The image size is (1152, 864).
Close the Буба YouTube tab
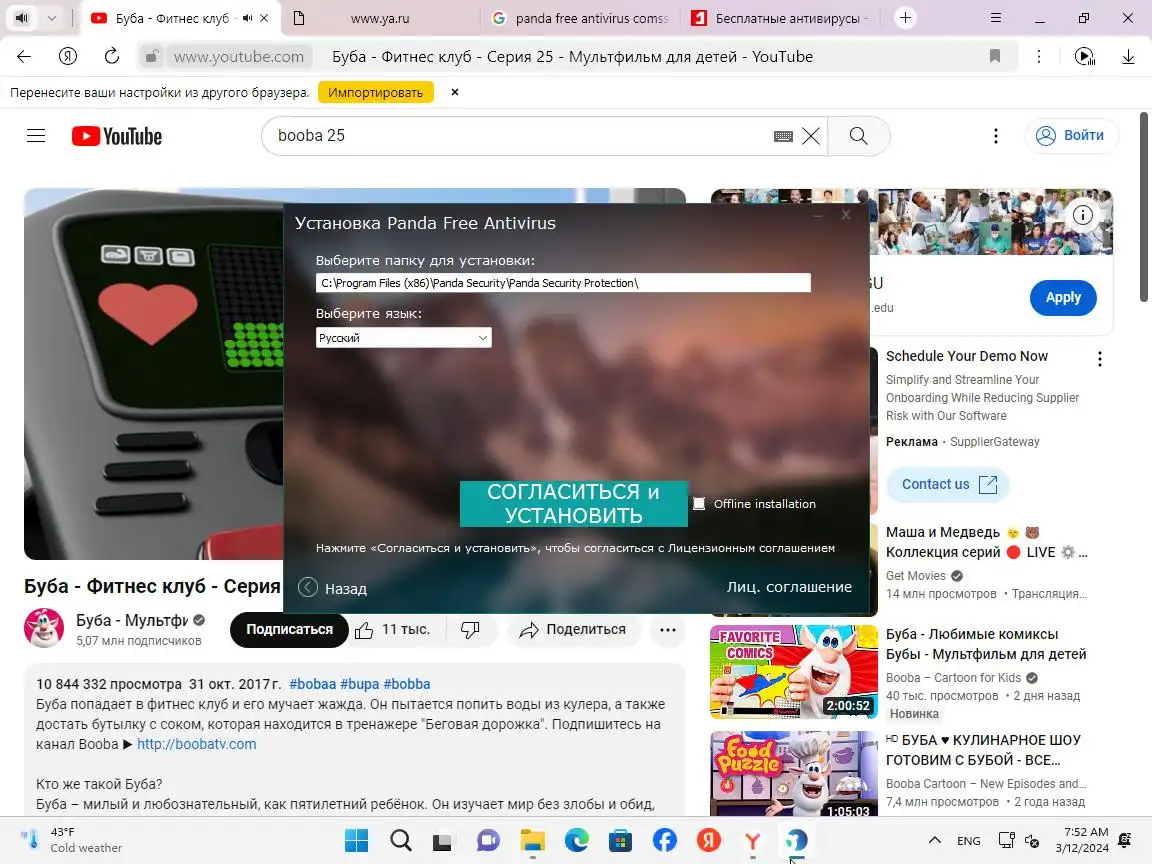pos(264,18)
